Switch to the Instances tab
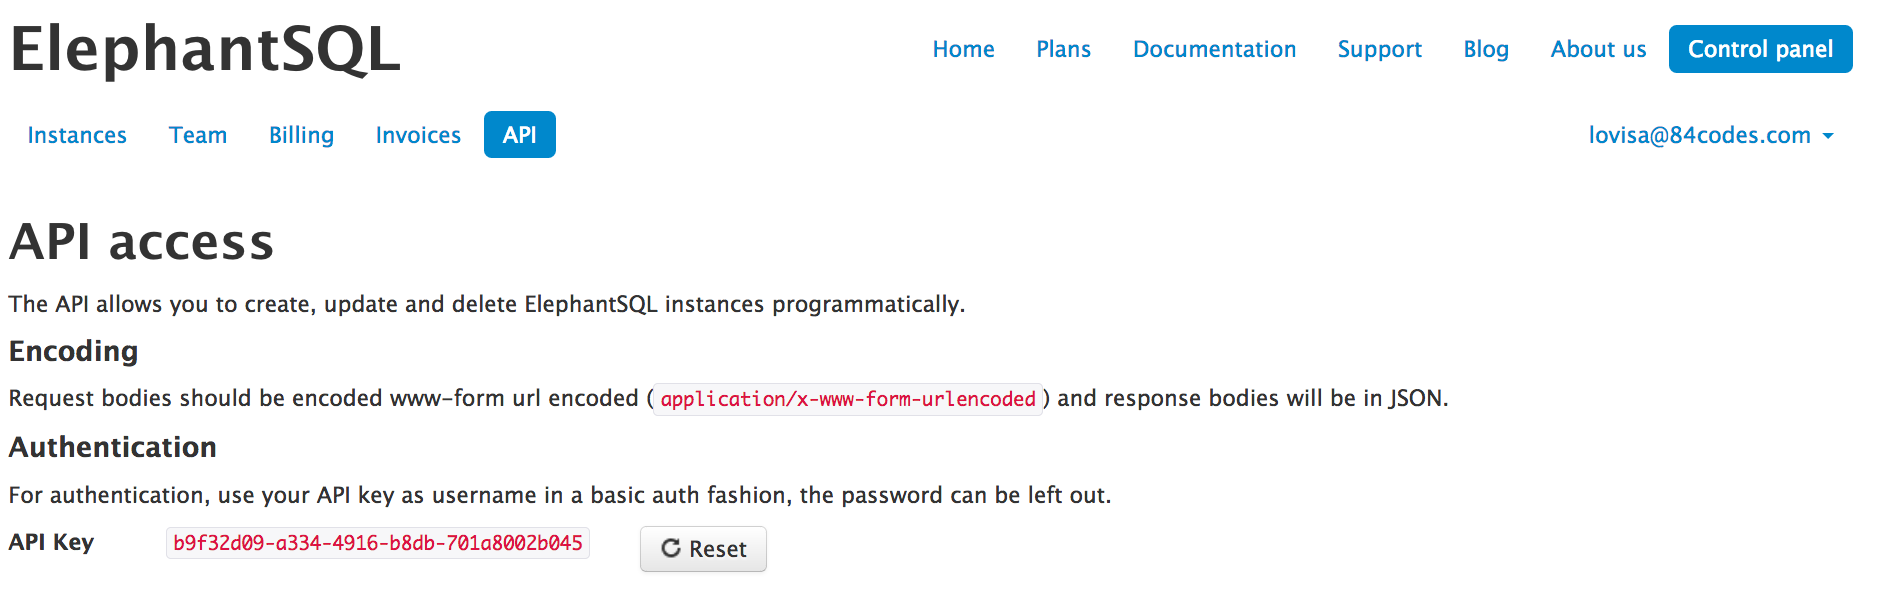 click(77, 135)
